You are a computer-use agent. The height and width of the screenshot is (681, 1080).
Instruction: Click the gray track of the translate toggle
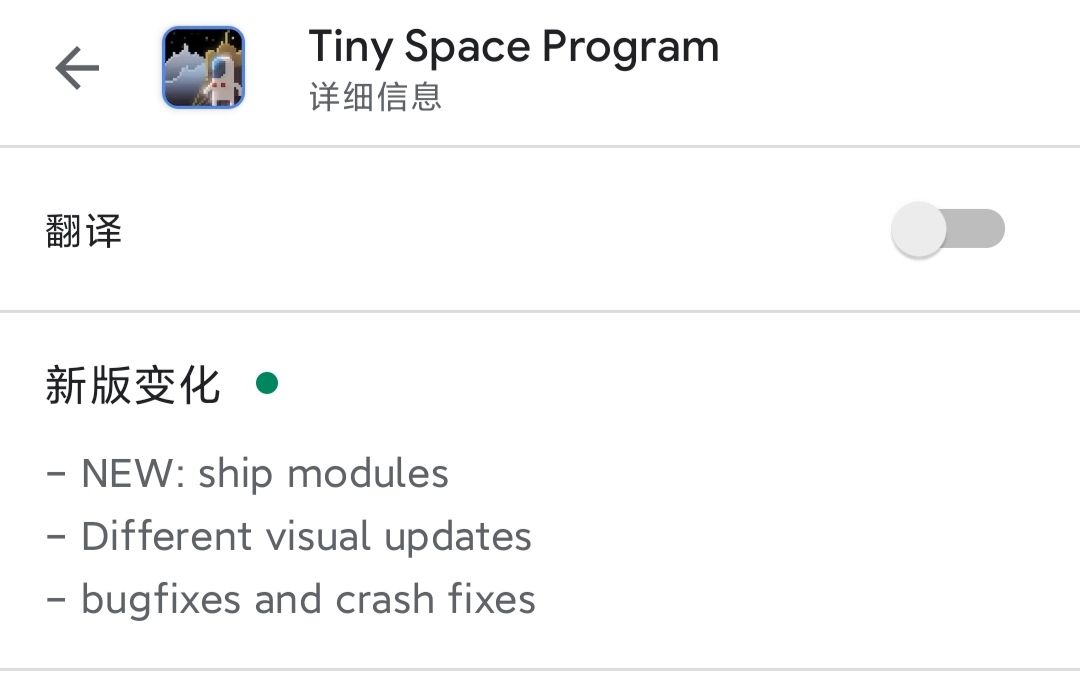click(x=978, y=230)
